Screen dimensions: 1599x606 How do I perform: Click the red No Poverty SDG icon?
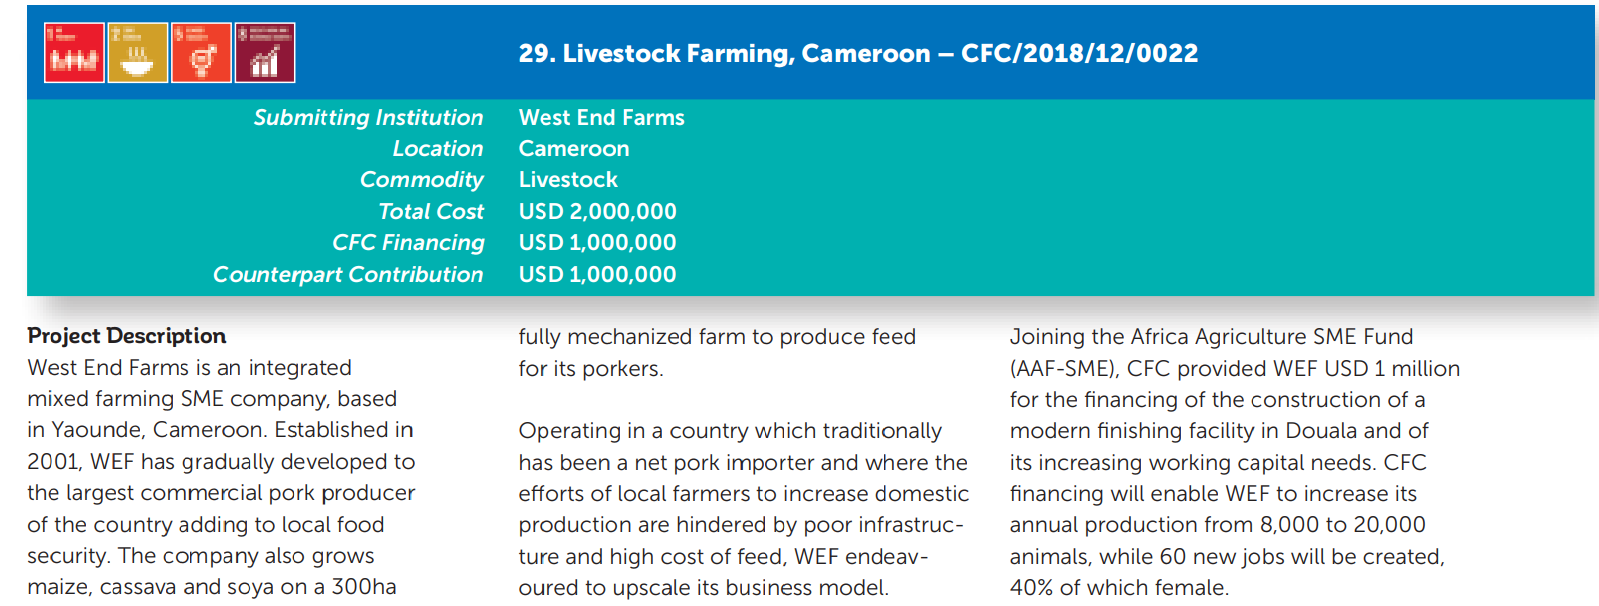[74, 53]
